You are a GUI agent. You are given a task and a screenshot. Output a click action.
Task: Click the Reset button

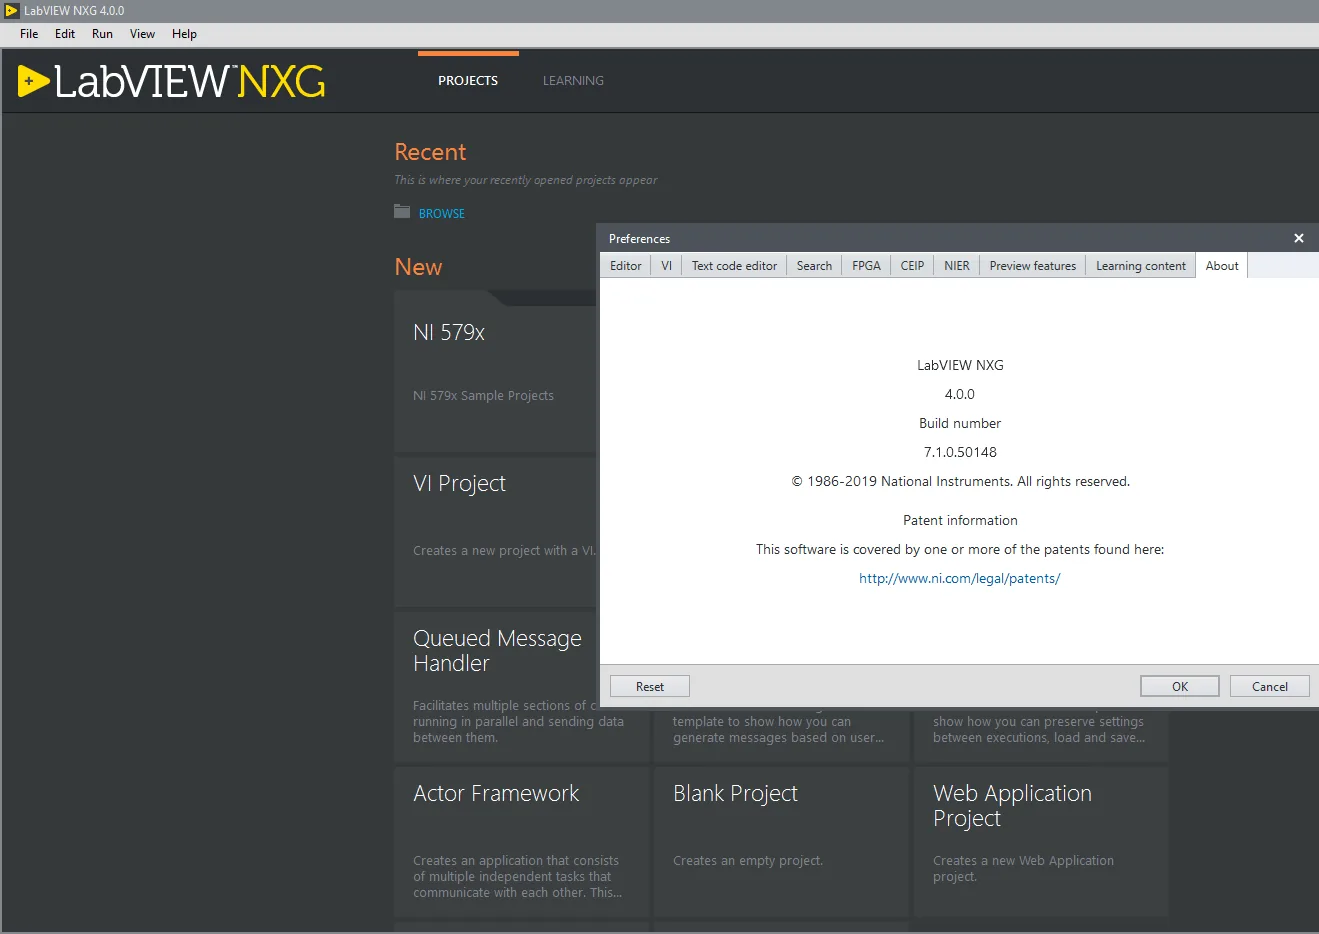click(650, 687)
